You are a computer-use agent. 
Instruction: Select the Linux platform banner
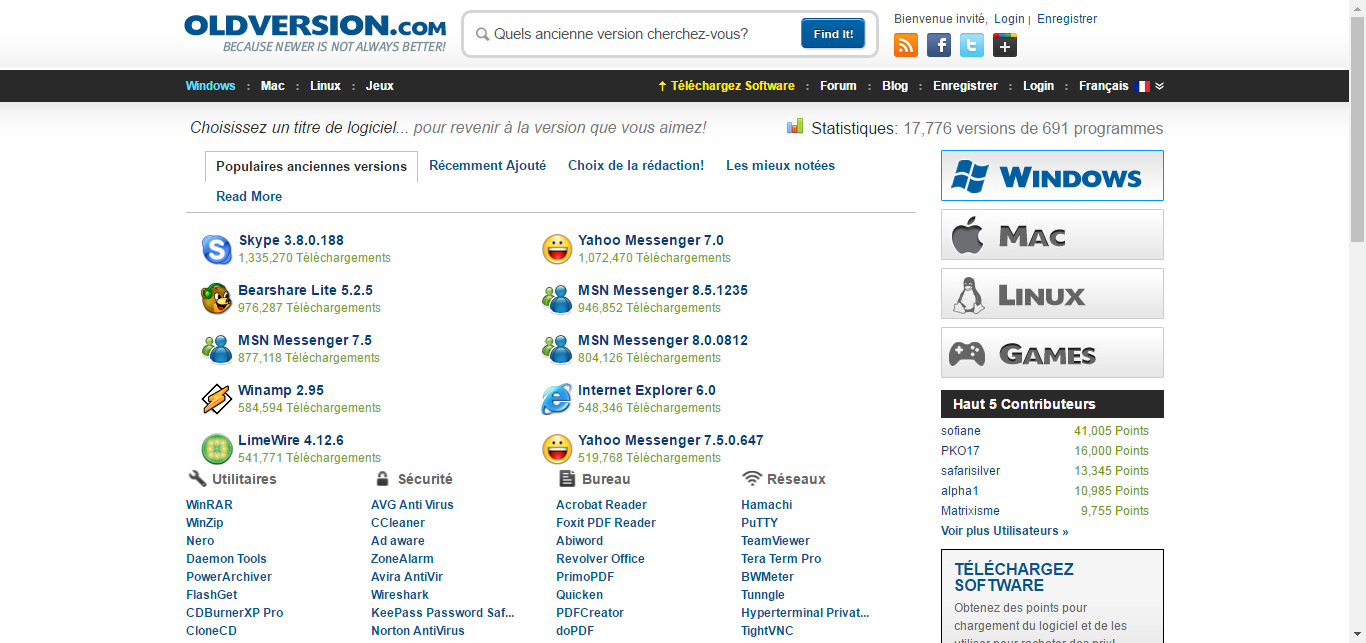coord(1052,293)
